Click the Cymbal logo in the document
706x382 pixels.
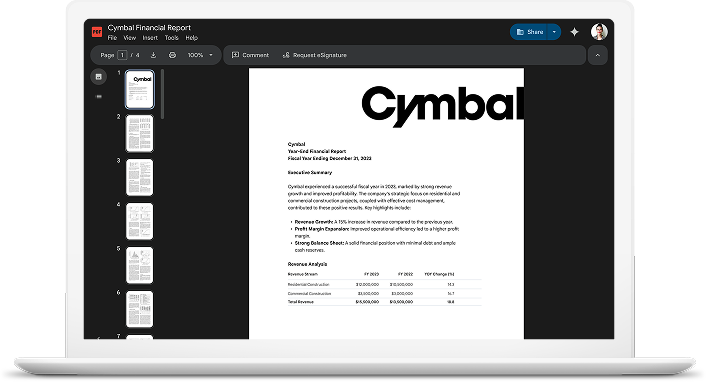click(442, 106)
